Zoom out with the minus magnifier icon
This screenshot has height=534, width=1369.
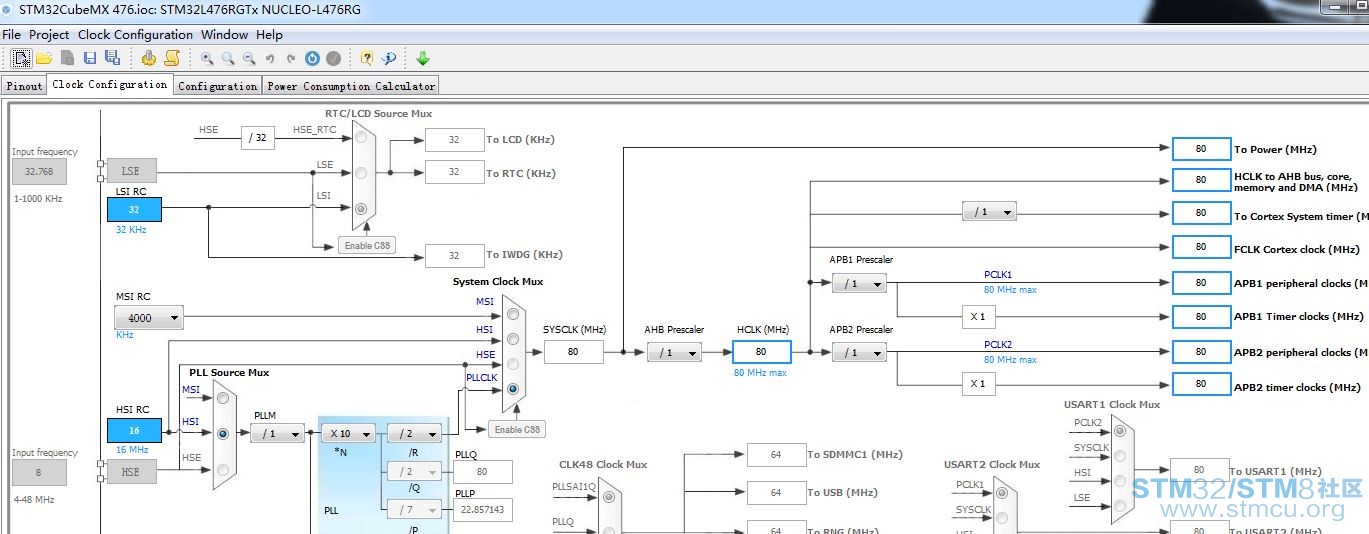click(249, 58)
